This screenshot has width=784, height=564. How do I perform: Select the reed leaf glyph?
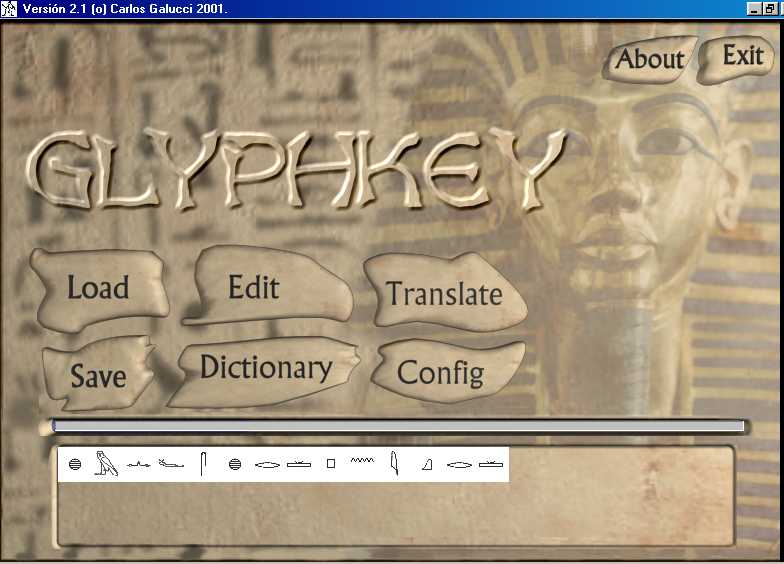click(x=394, y=462)
